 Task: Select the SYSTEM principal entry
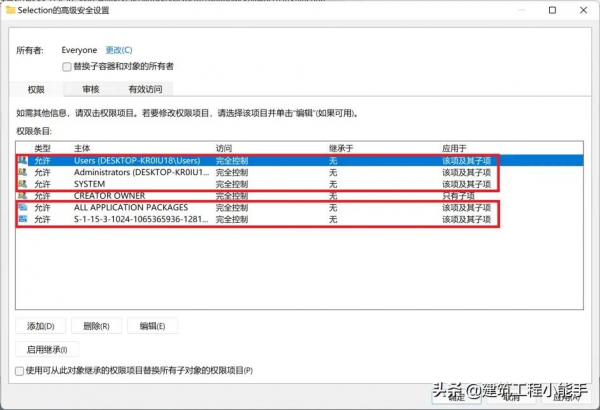(x=300, y=184)
